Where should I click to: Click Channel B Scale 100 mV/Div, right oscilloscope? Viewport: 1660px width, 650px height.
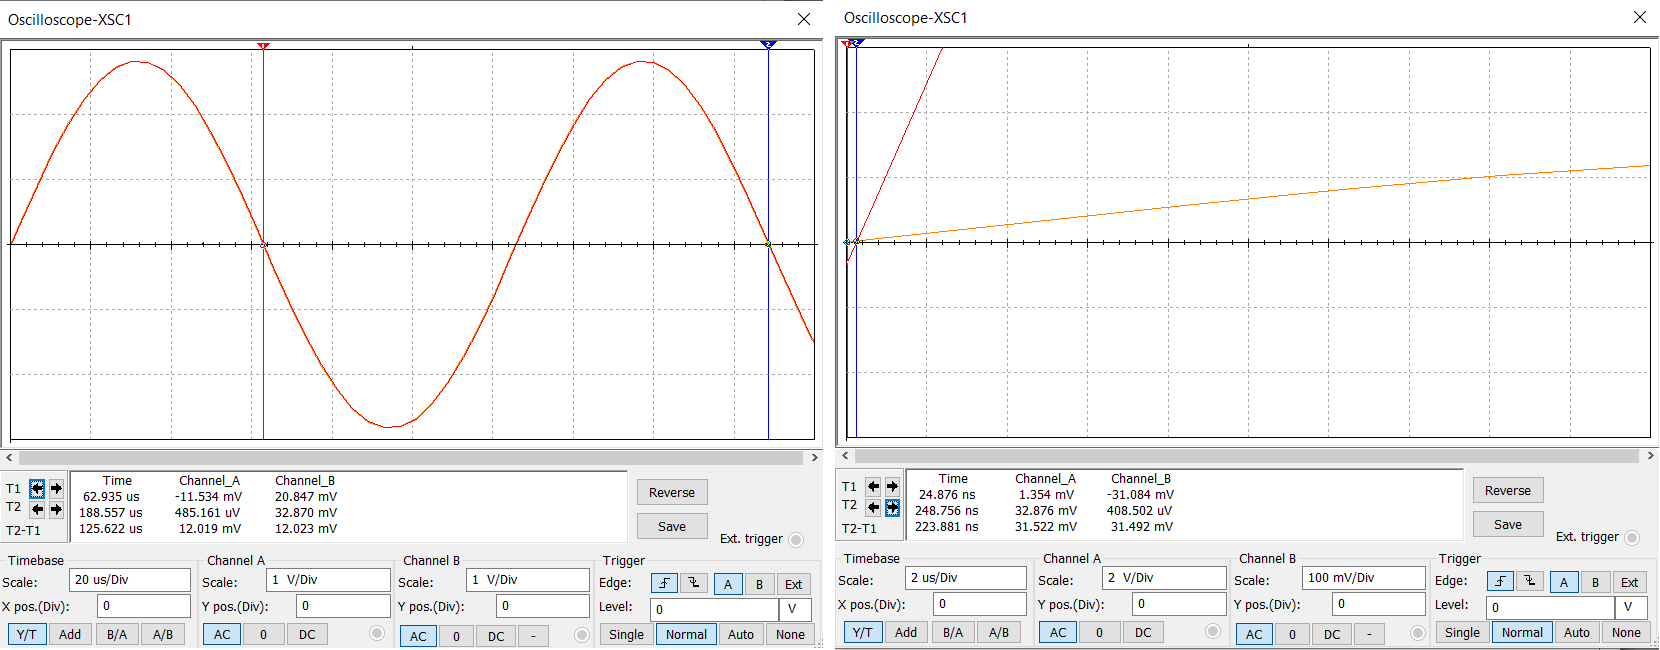click(x=1364, y=578)
